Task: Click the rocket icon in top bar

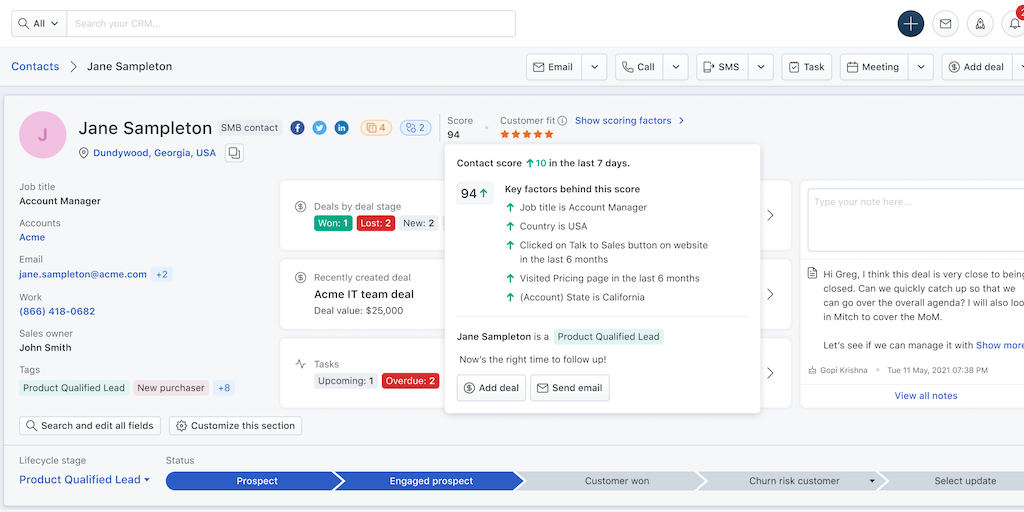Action: click(979, 24)
